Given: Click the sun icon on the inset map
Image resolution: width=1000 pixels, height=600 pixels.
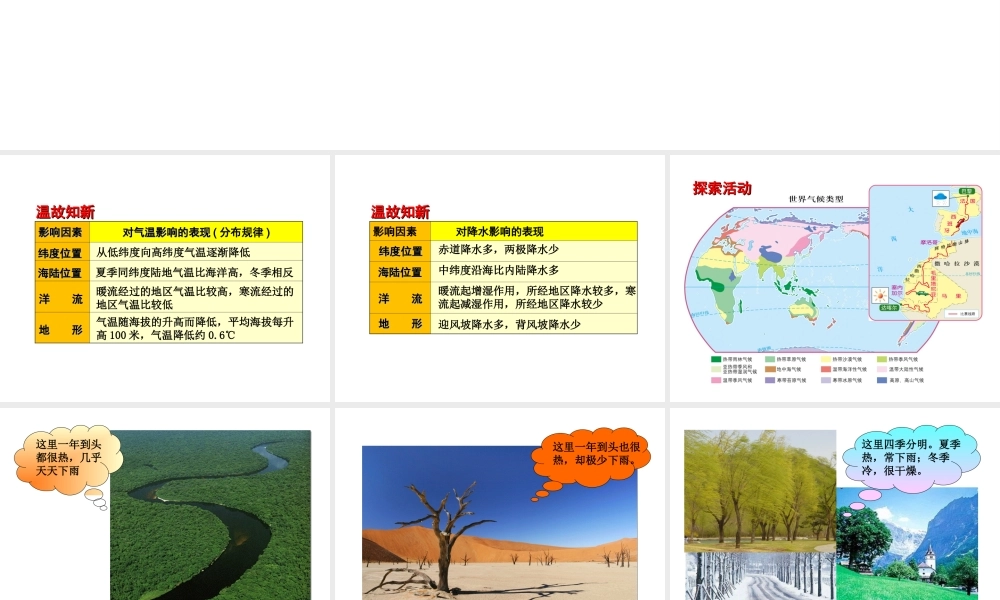Looking at the screenshot, I should pos(880,295).
